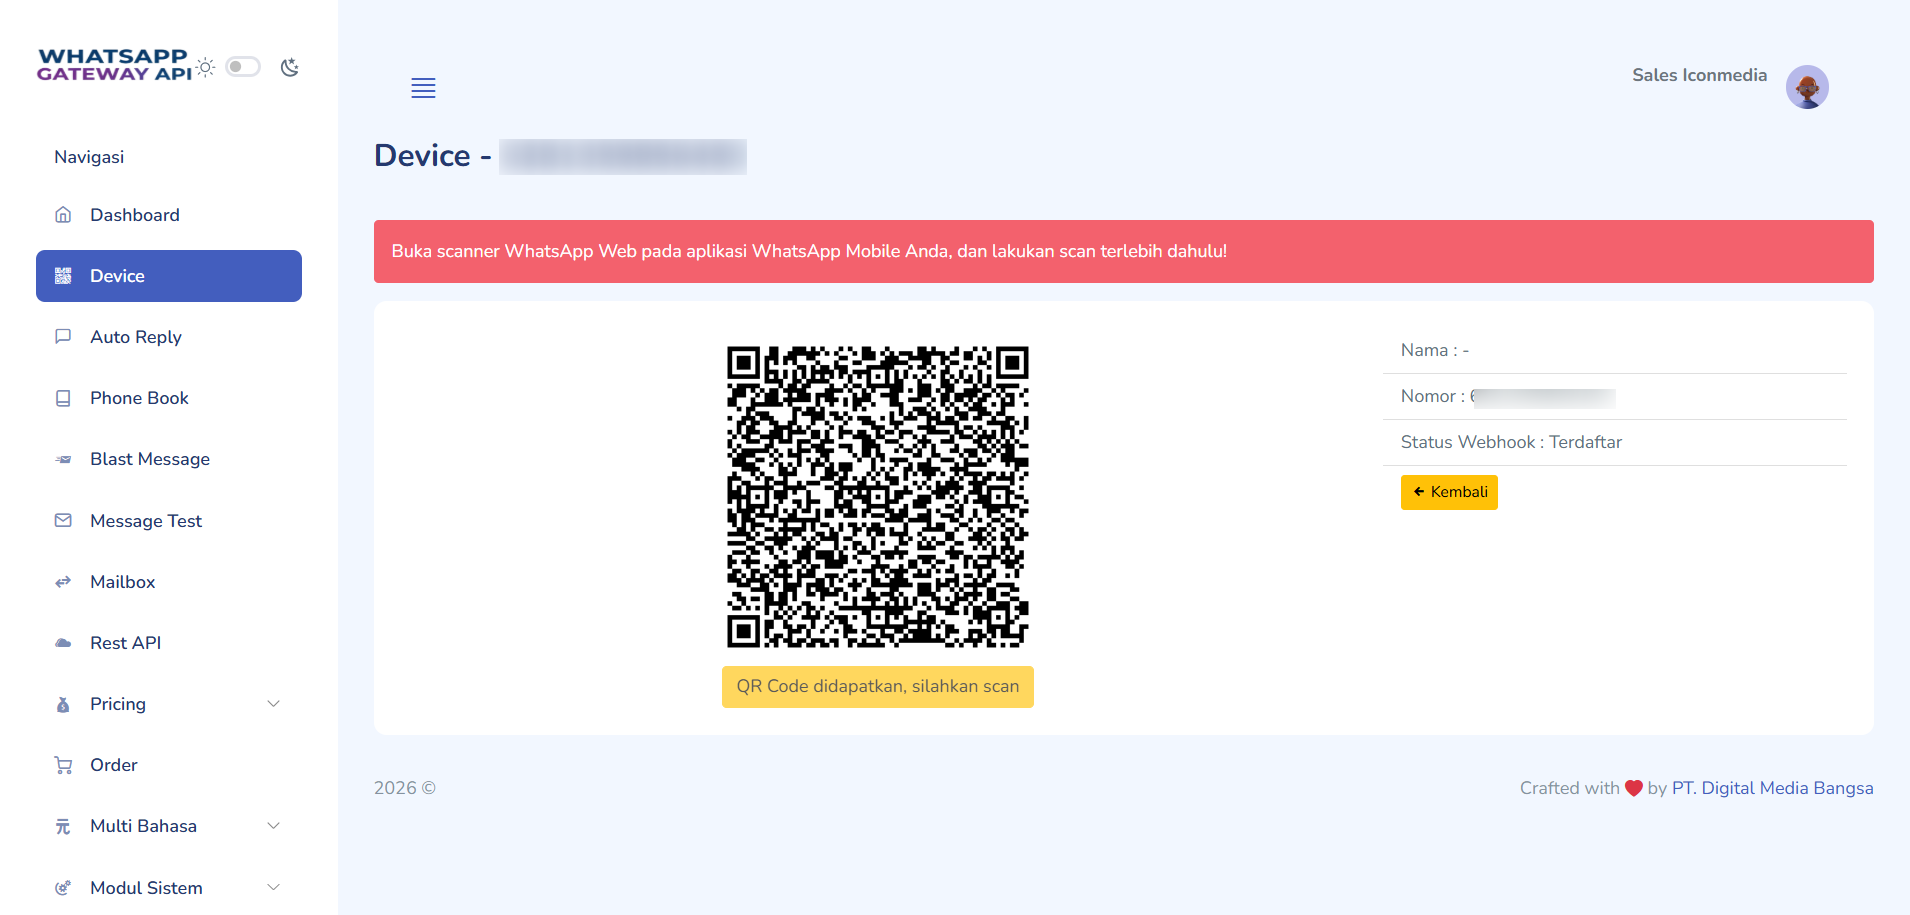Screen dimensions: 1910x915
Task: Open the Blast Message page
Action: pos(169,459)
